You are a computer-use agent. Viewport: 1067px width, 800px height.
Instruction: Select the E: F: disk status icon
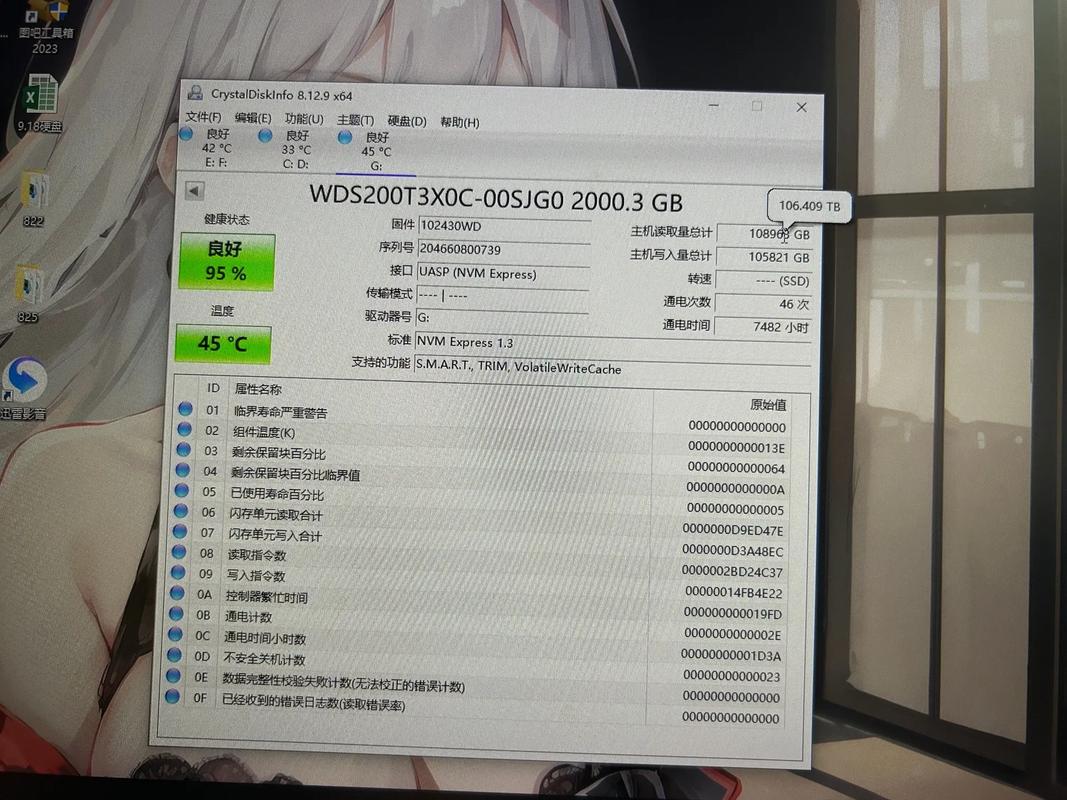pos(187,133)
